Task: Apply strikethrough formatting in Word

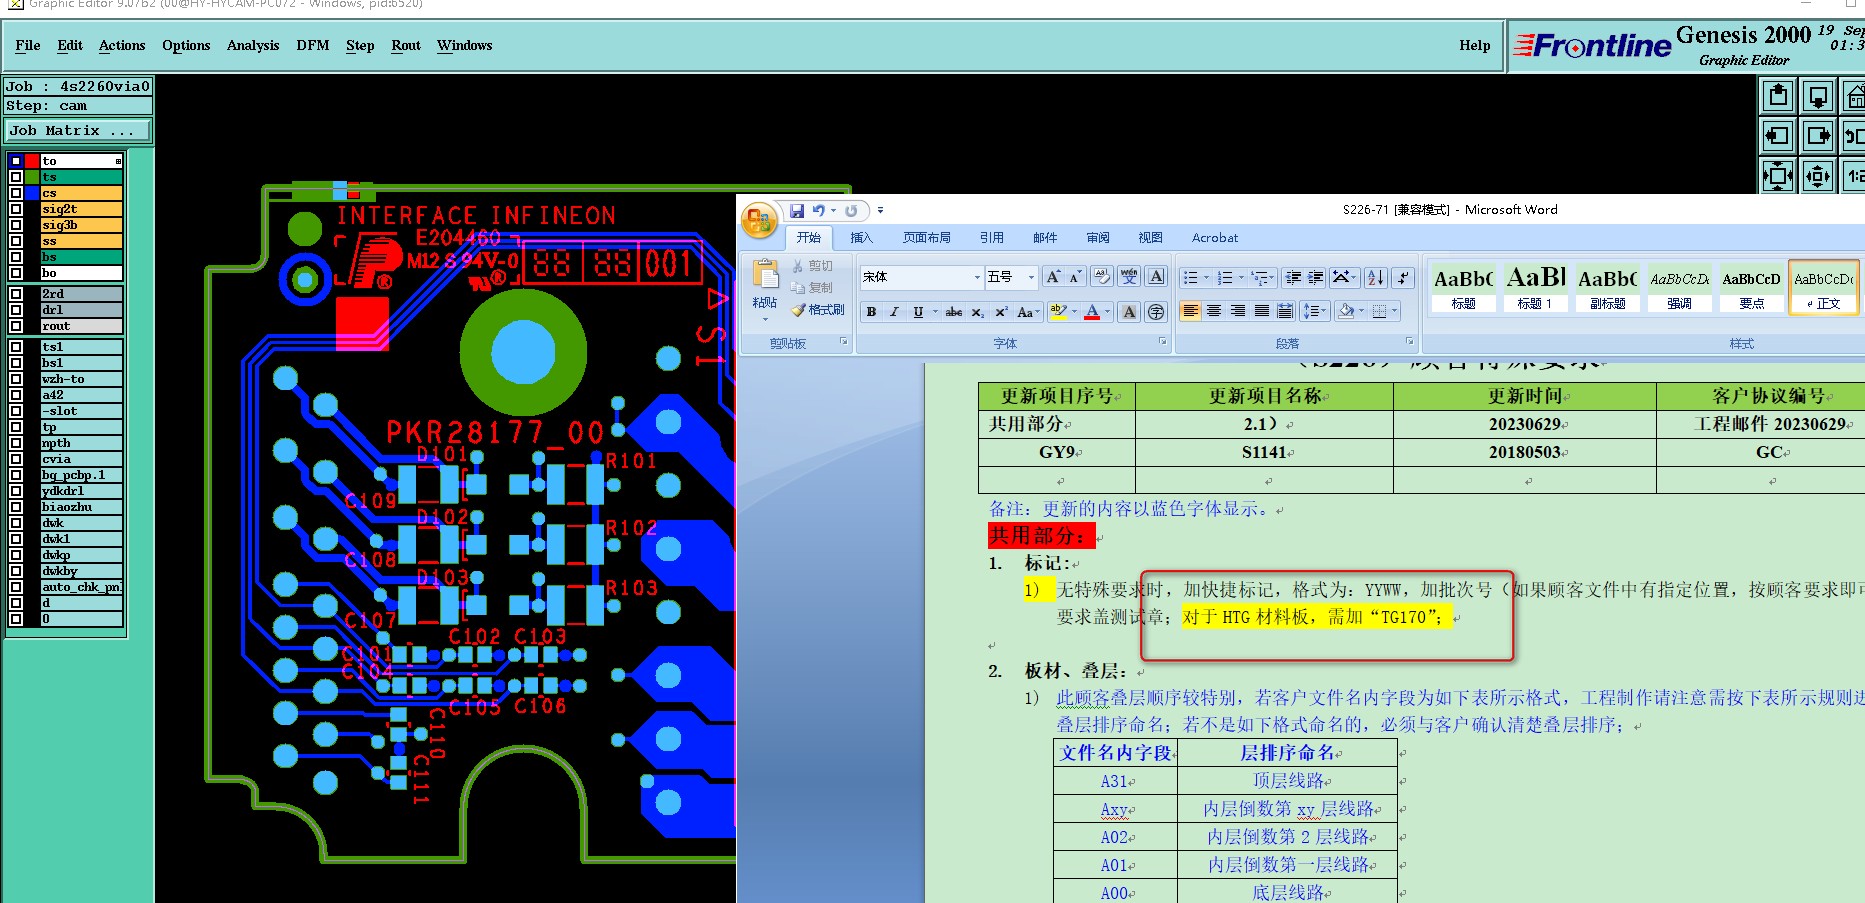Action: point(954,312)
